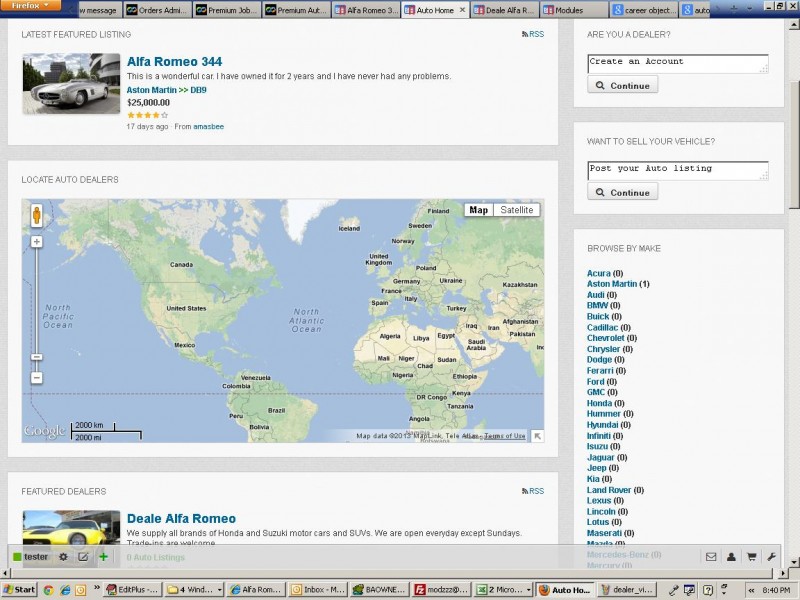Open the amasbee user profile link

(x=208, y=127)
